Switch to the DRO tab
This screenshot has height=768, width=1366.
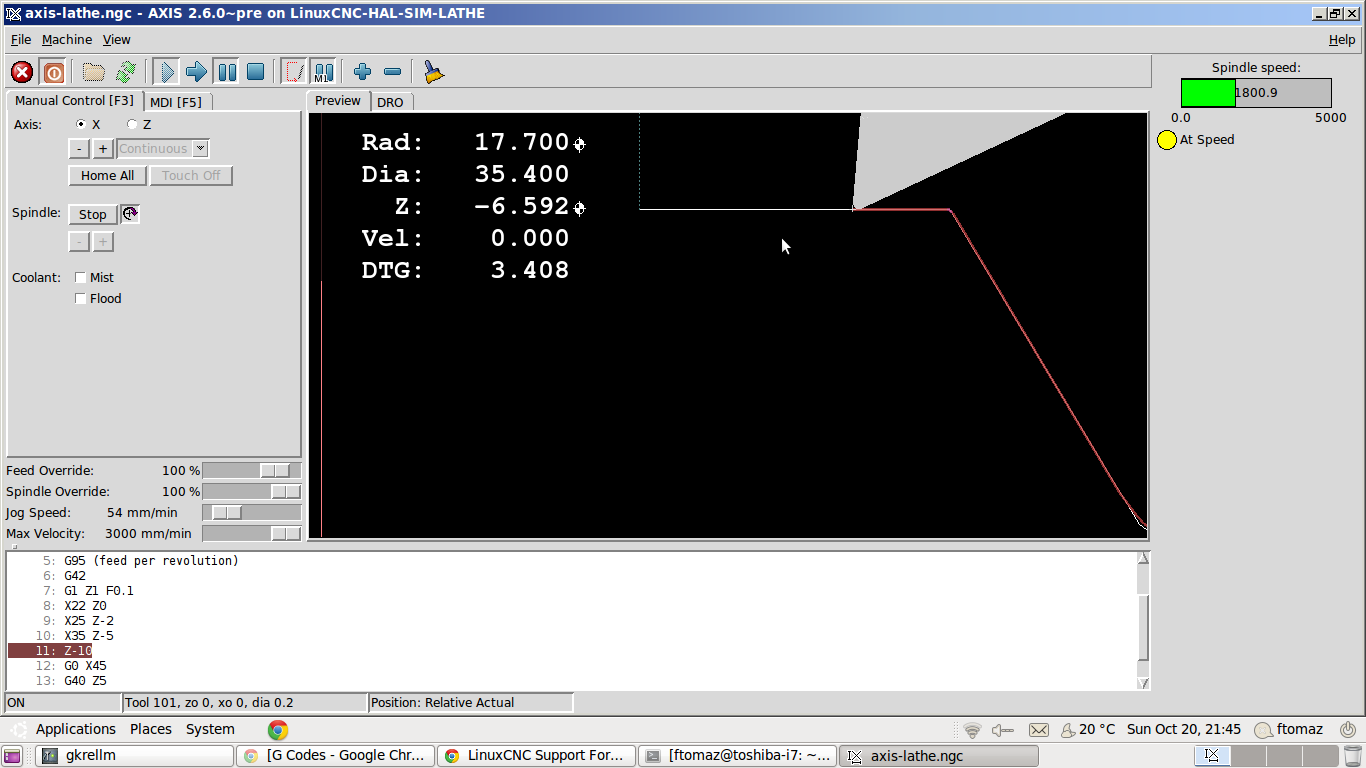[x=390, y=102]
